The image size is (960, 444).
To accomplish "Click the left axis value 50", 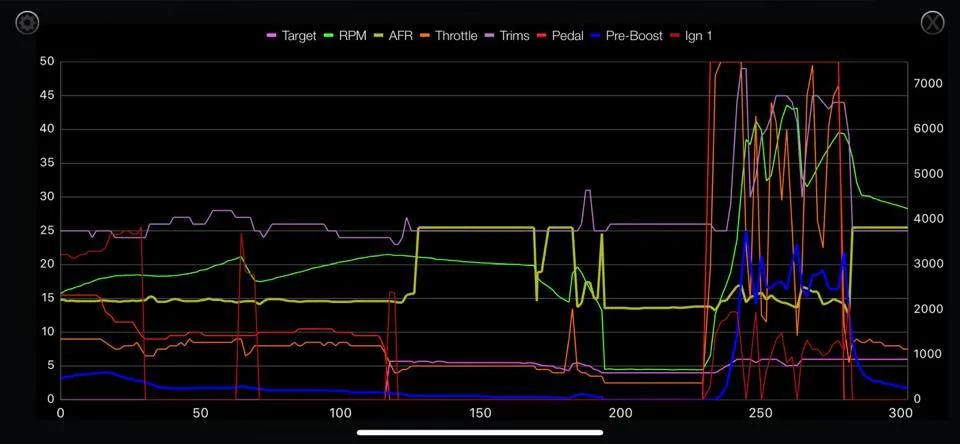I will pos(48,62).
